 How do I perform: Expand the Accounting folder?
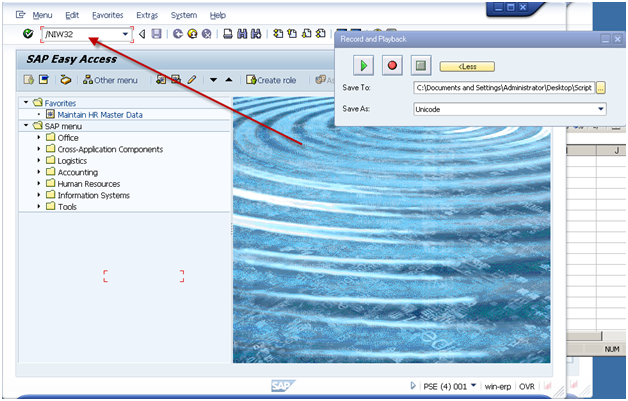[x=39, y=172]
